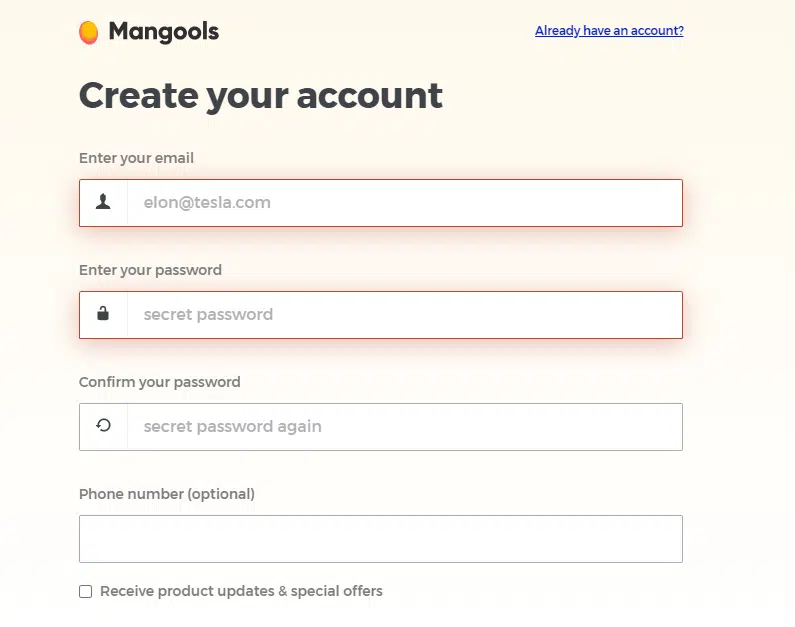This screenshot has height=627, width=795.
Task: Click the Mangools wordmark text
Action: (164, 31)
